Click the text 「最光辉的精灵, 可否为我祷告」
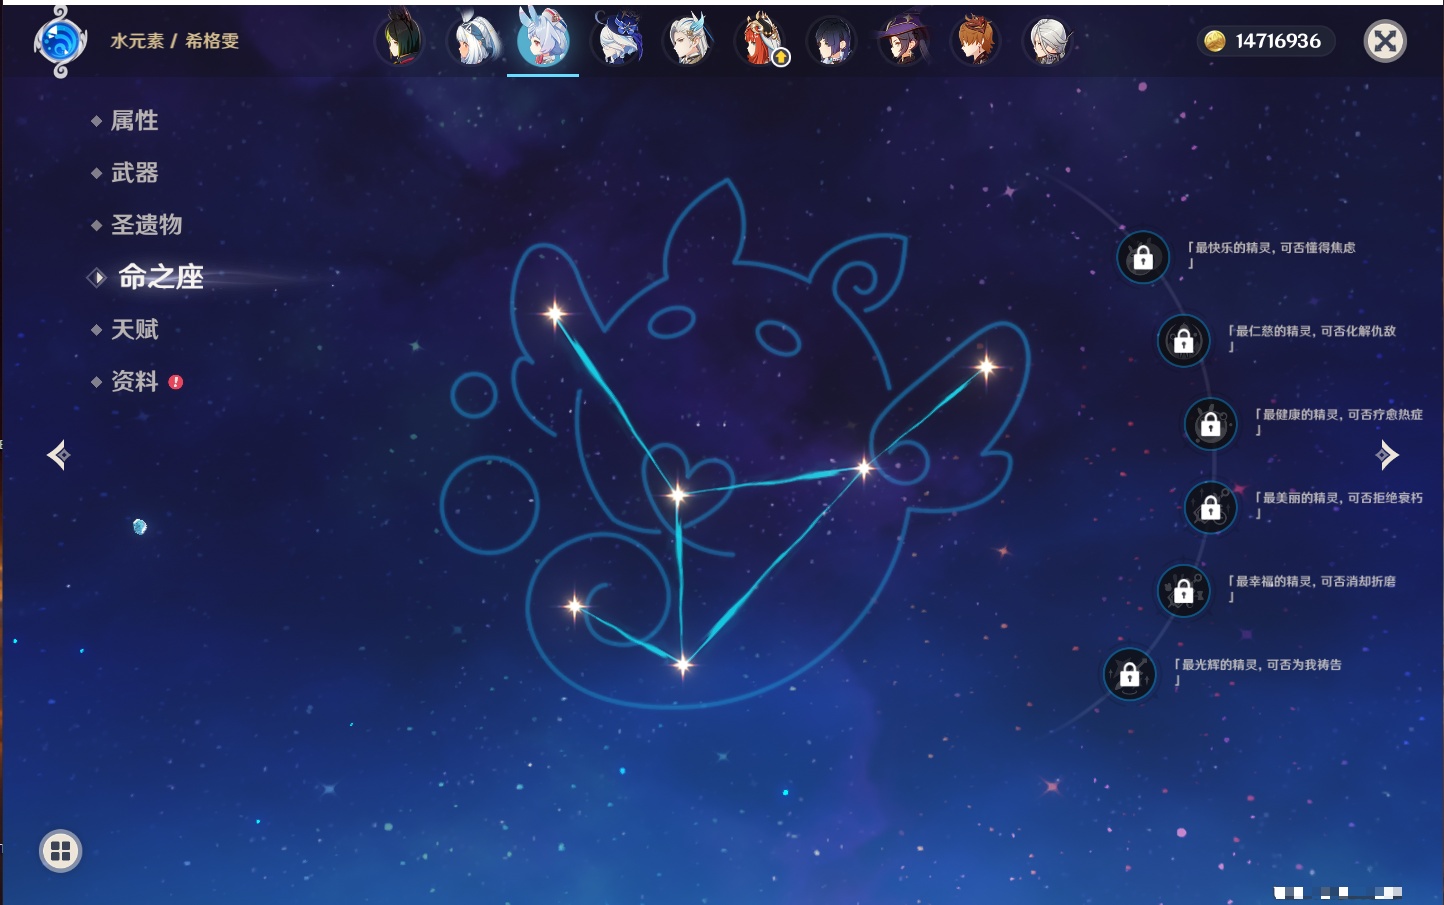The image size is (1444, 905). (x=1258, y=672)
